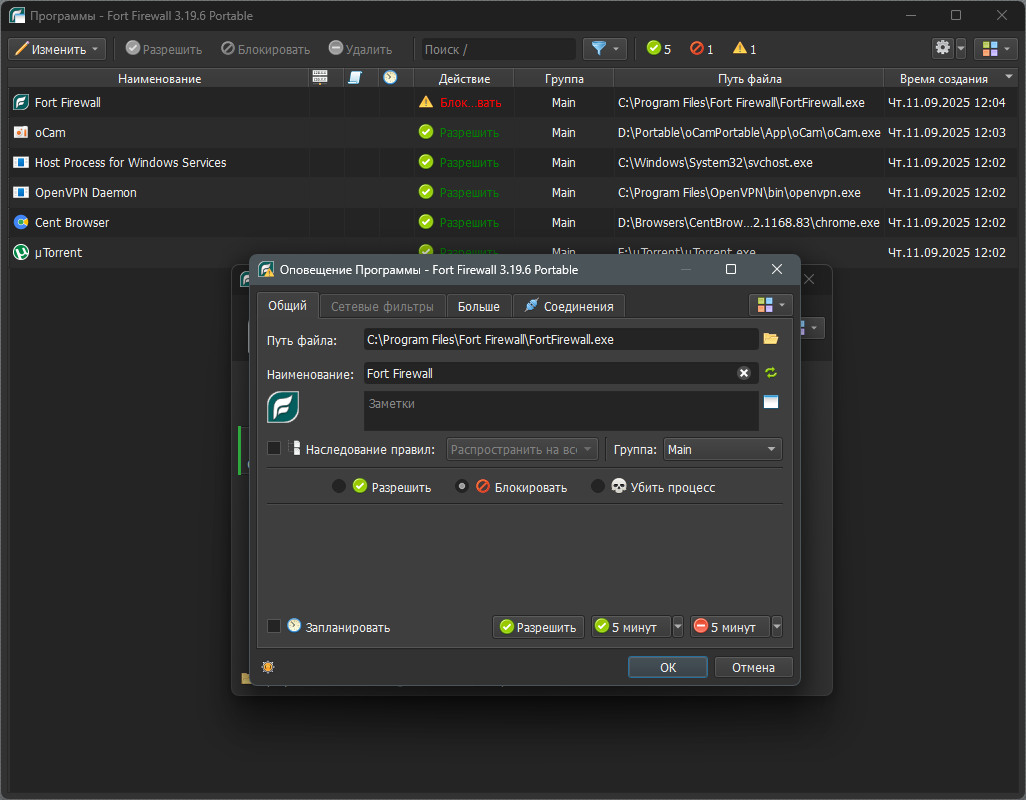Viewport: 1026px width, 800px height.
Task: Click the notes window icon beside Заметки
Action: pos(771,402)
